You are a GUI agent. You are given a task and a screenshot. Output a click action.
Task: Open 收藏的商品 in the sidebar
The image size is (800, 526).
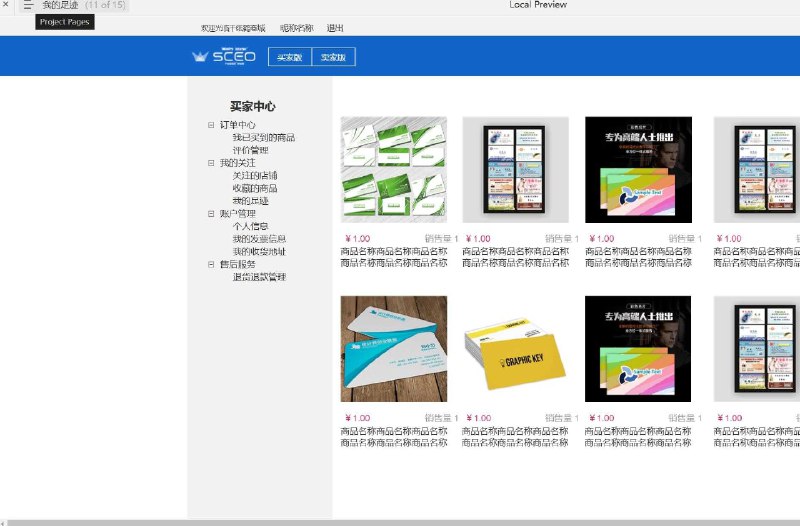[x=255, y=188]
